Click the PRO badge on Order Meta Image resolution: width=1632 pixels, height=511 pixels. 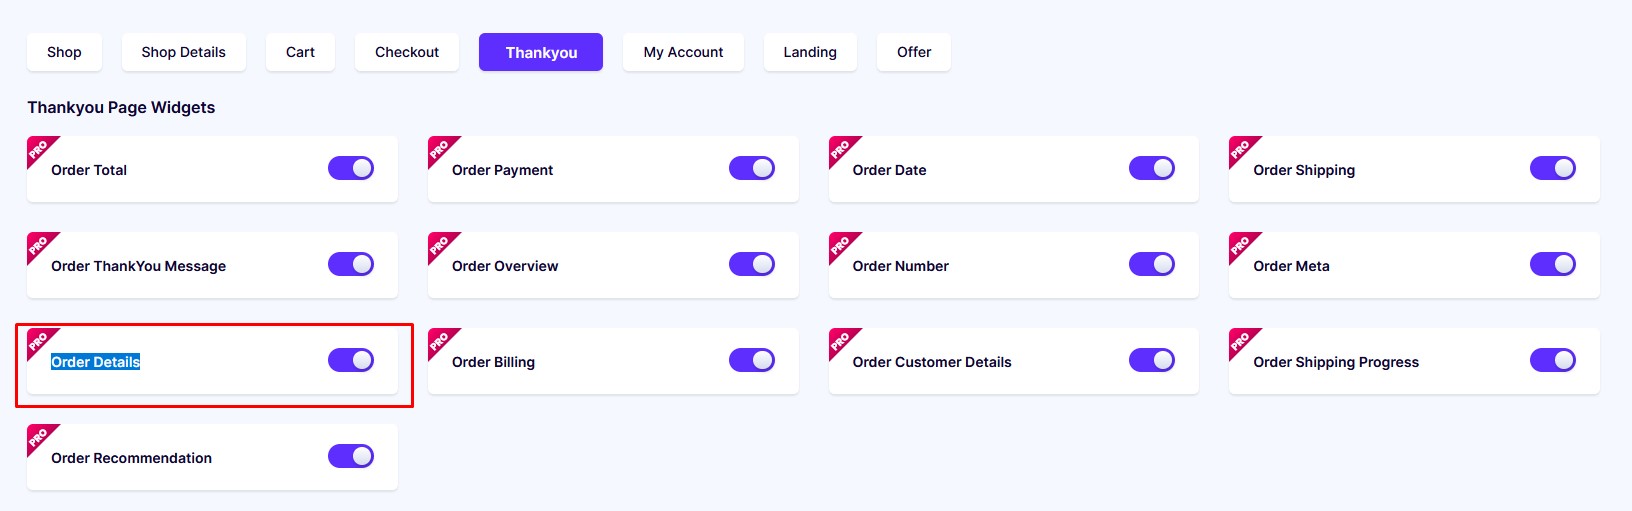1242,245
